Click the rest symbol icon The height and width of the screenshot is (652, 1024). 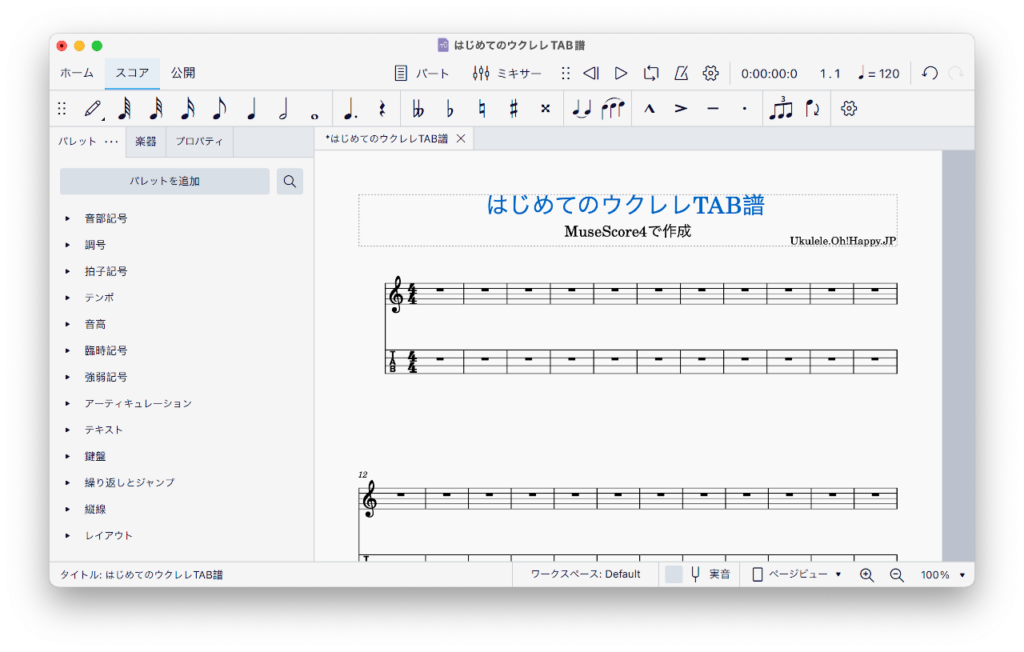tap(381, 109)
